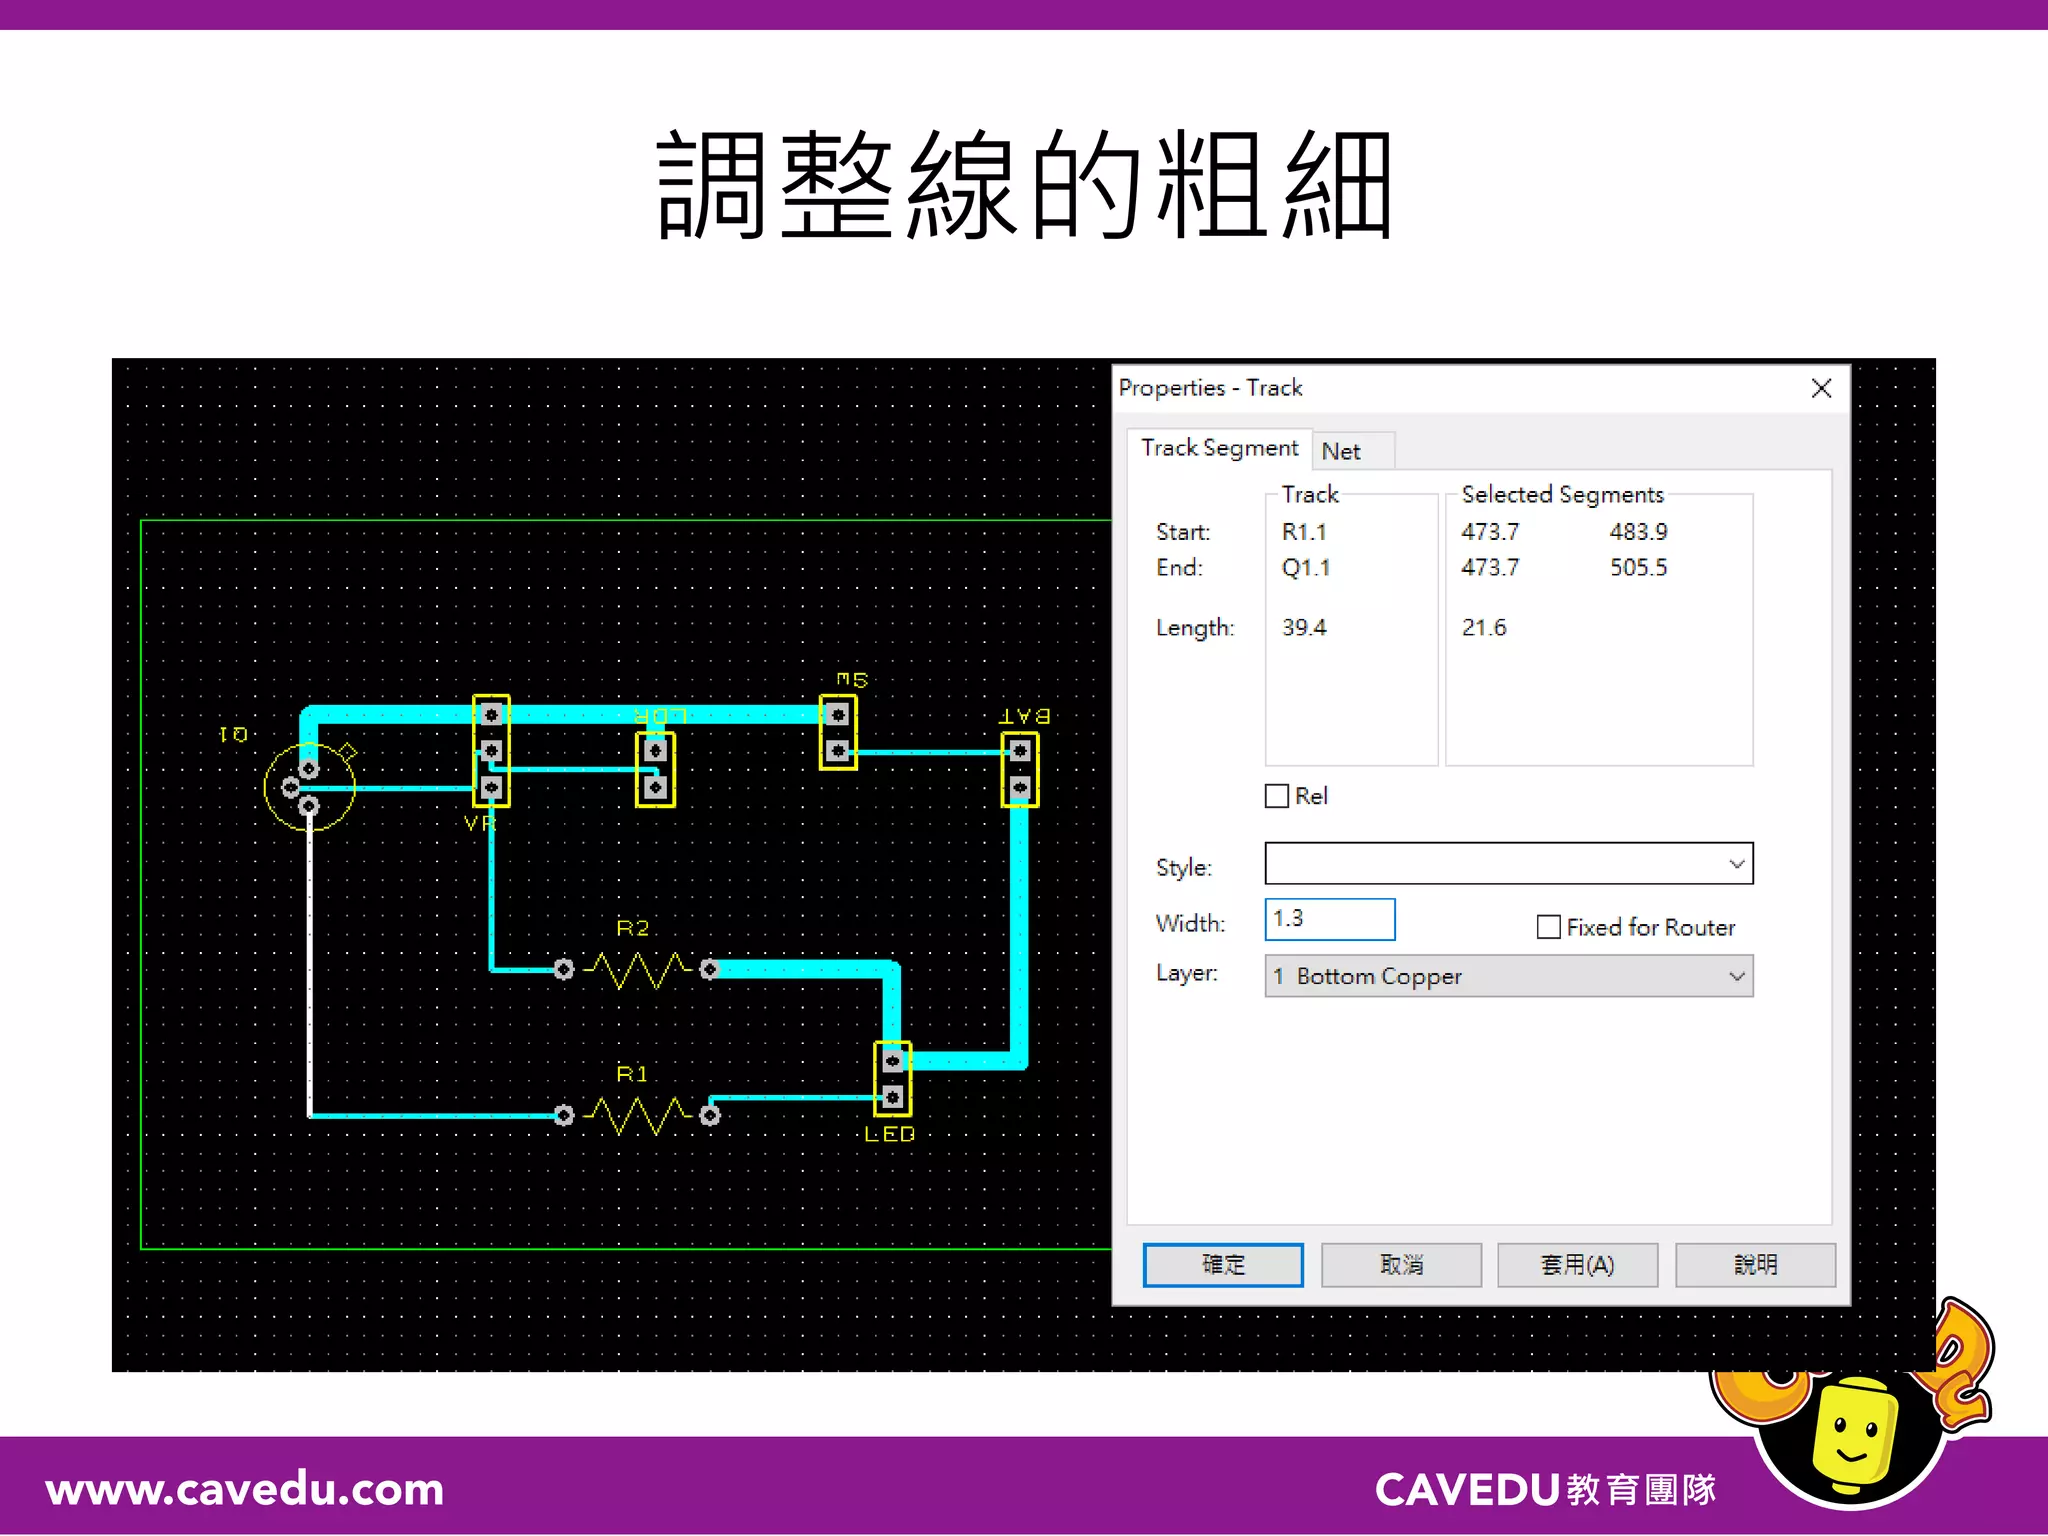Close the Properties - Track dialog
Screen dimensions: 2048x1536
[1821, 388]
